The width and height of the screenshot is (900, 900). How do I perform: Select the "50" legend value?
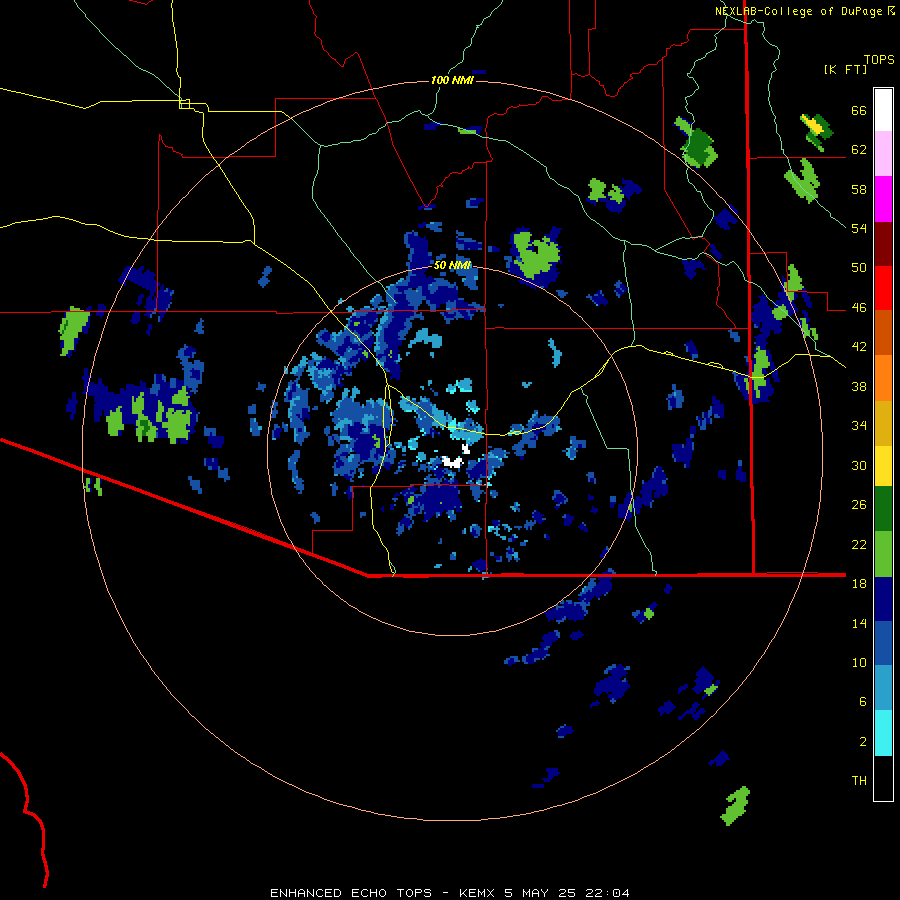(x=859, y=268)
